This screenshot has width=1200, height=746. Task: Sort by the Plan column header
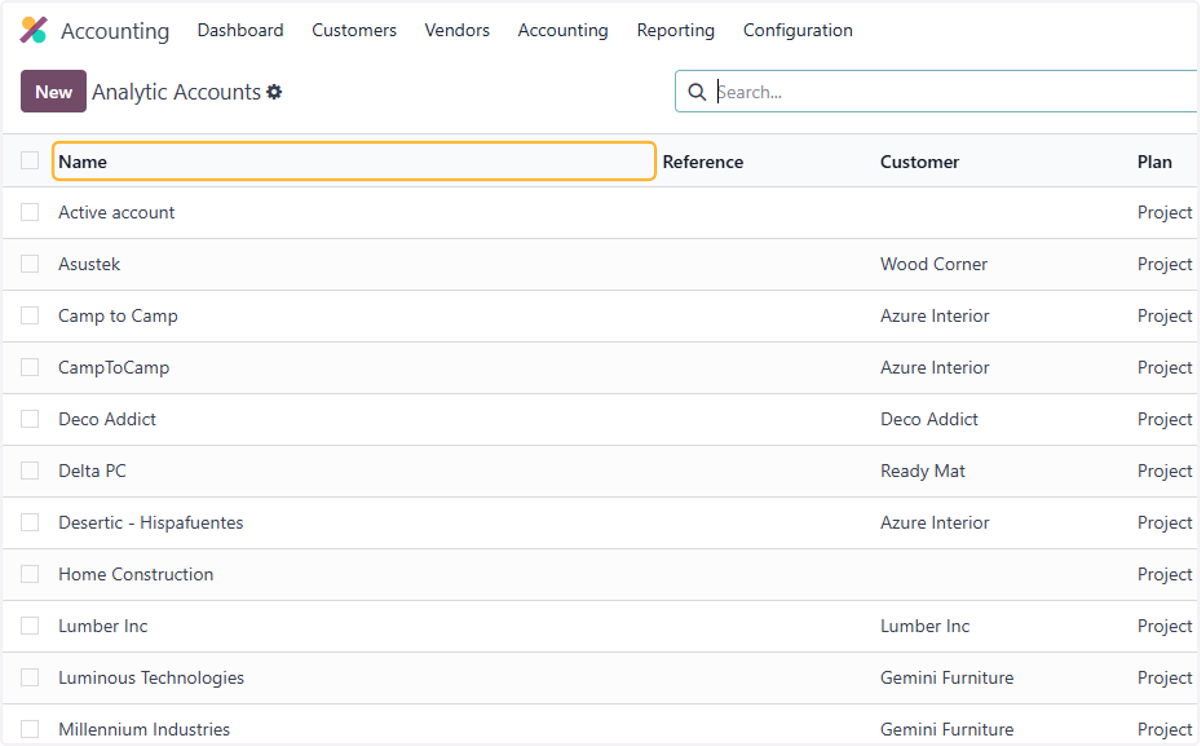click(1155, 162)
